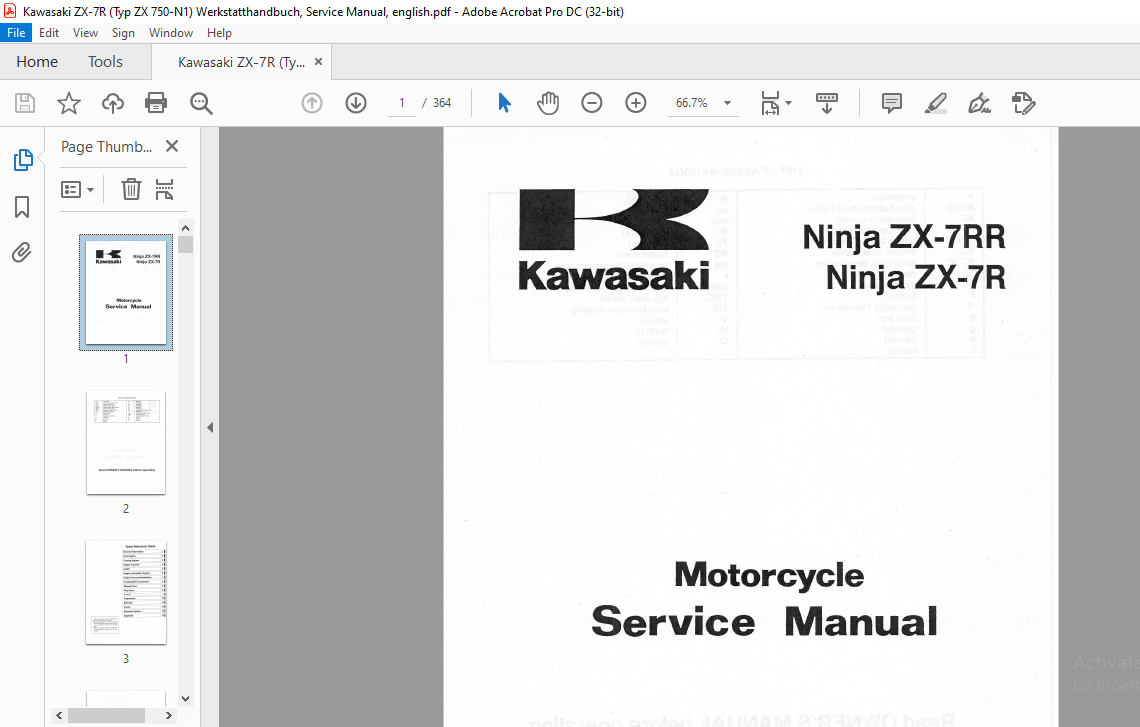The image size is (1140, 727).
Task: Click the print pages thumbnail icon
Action: pyautogui.click(x=164, y=189)
